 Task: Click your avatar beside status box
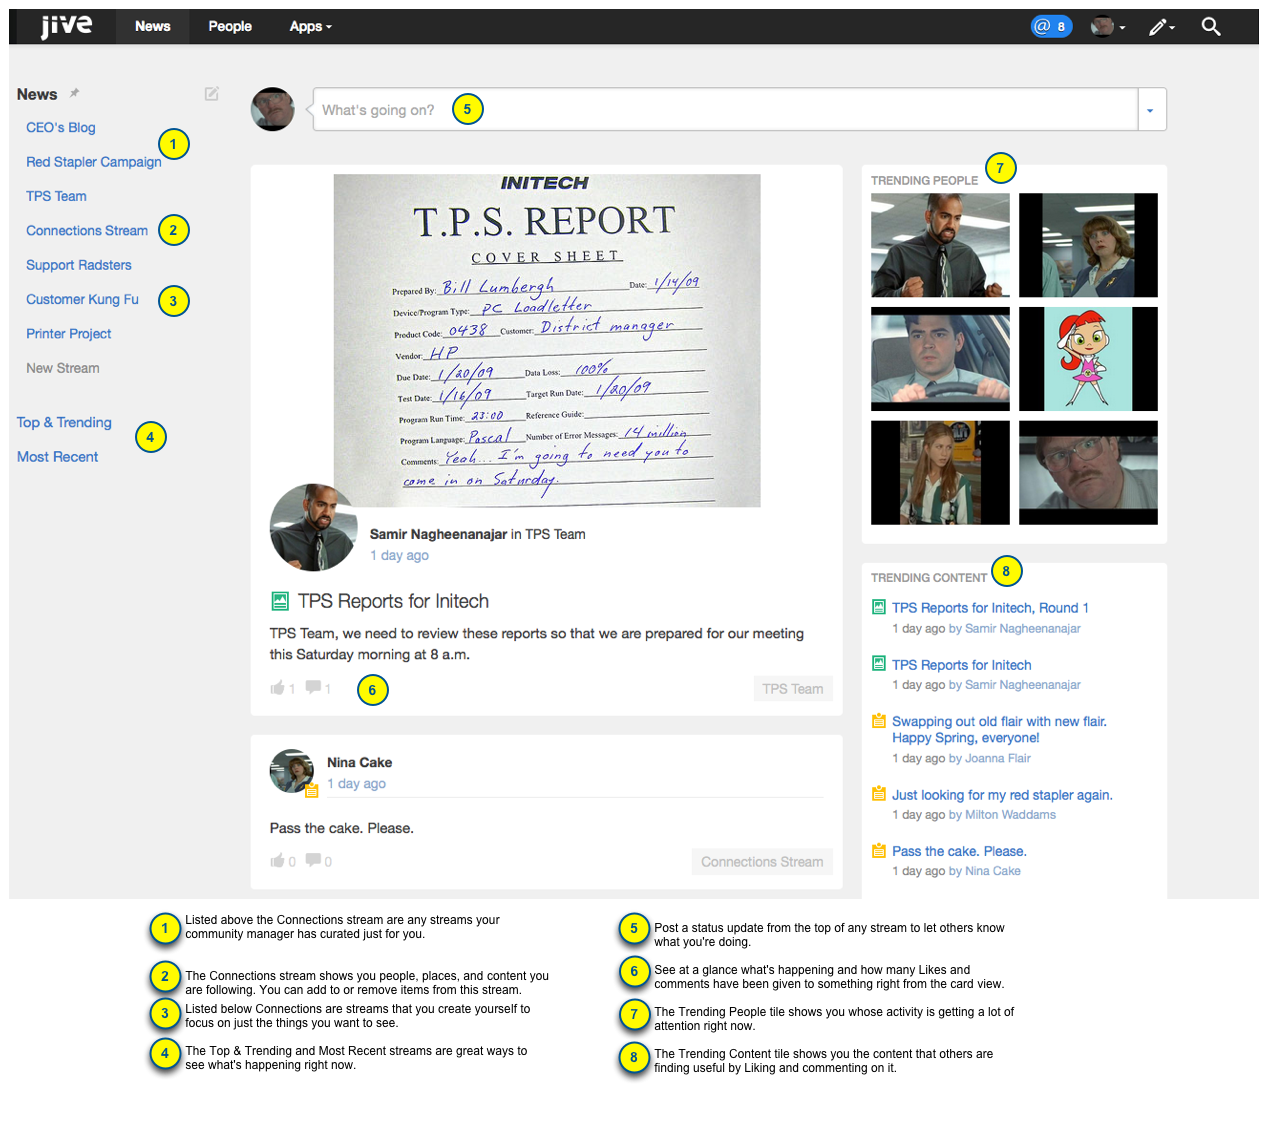273,109
